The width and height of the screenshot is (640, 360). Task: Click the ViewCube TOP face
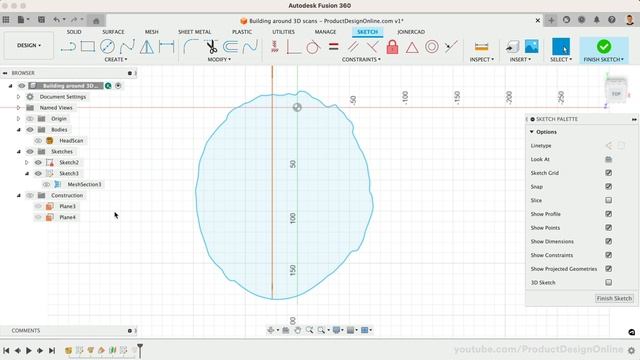(x=616, y=94)
